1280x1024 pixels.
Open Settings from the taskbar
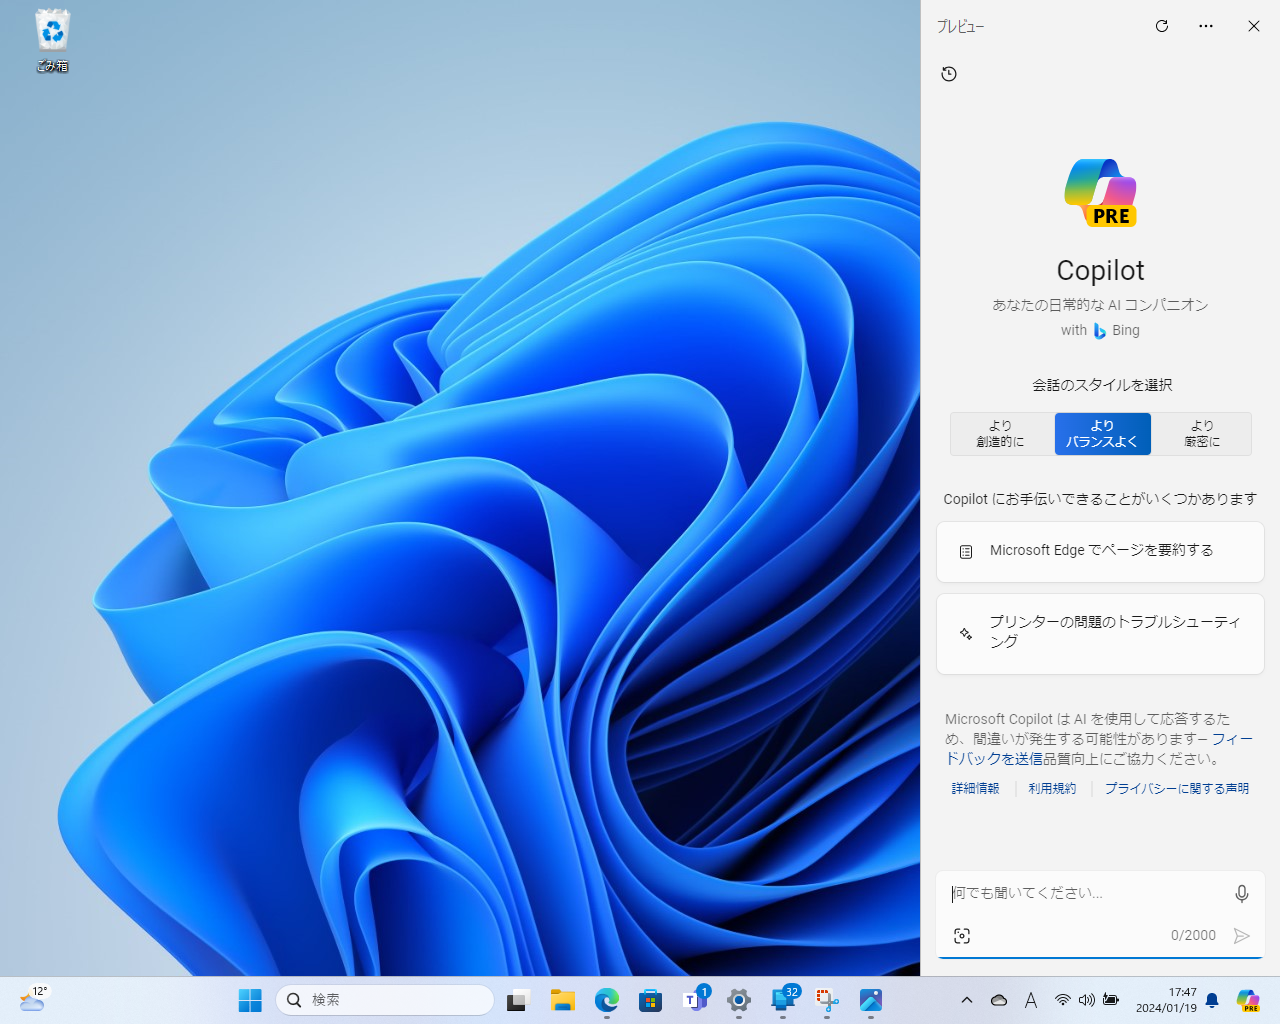pos(738,999)
